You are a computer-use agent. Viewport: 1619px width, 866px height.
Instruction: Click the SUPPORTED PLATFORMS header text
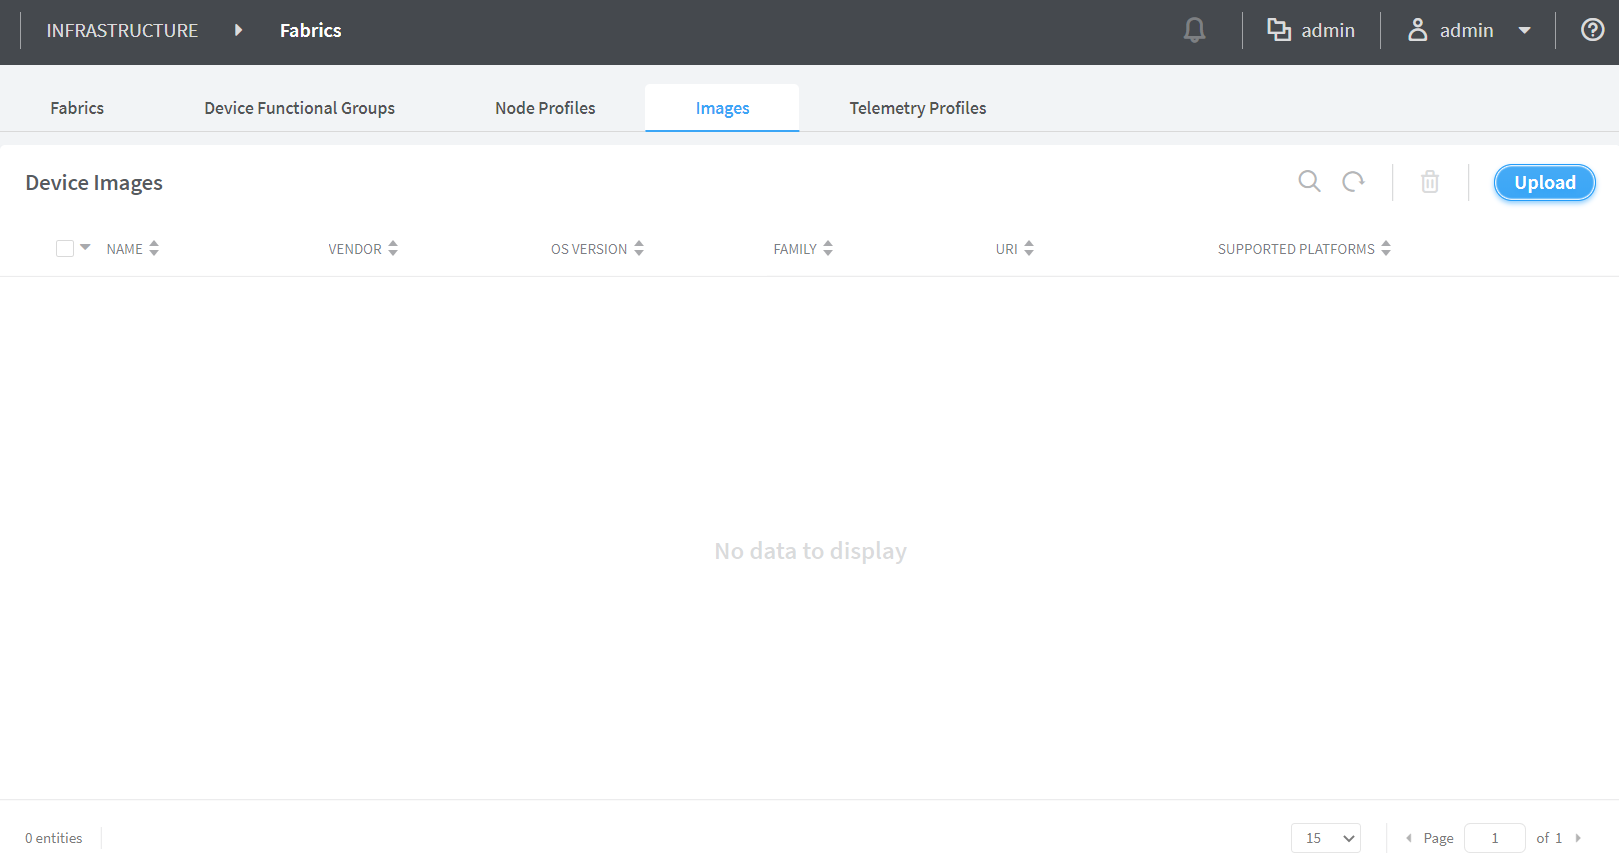coord(1296,249)
